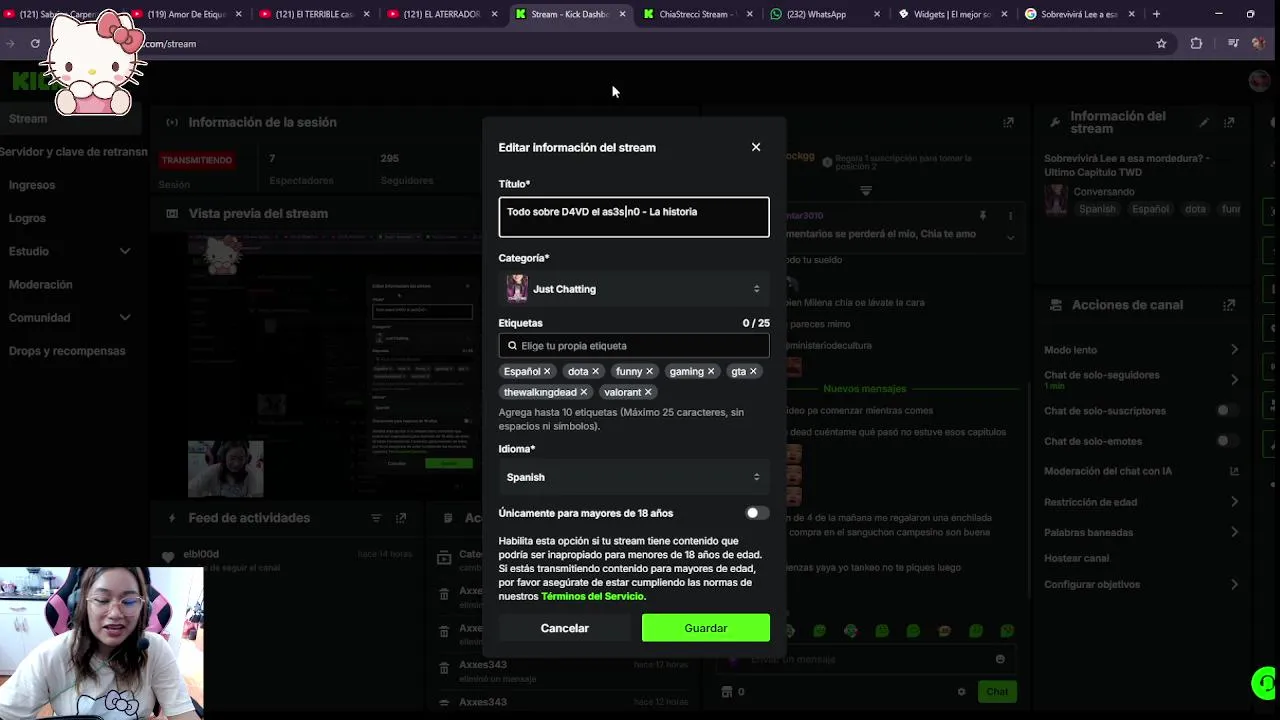Screen dimensions: 1280x720
Task: Pop out the chat panel
Action: coord(1008,122)
